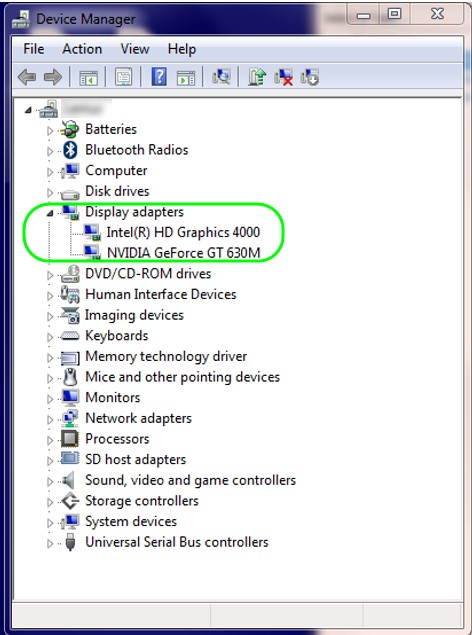
Task: Click the Uninstall device red X icon
Action: click(x=283, y=77)
